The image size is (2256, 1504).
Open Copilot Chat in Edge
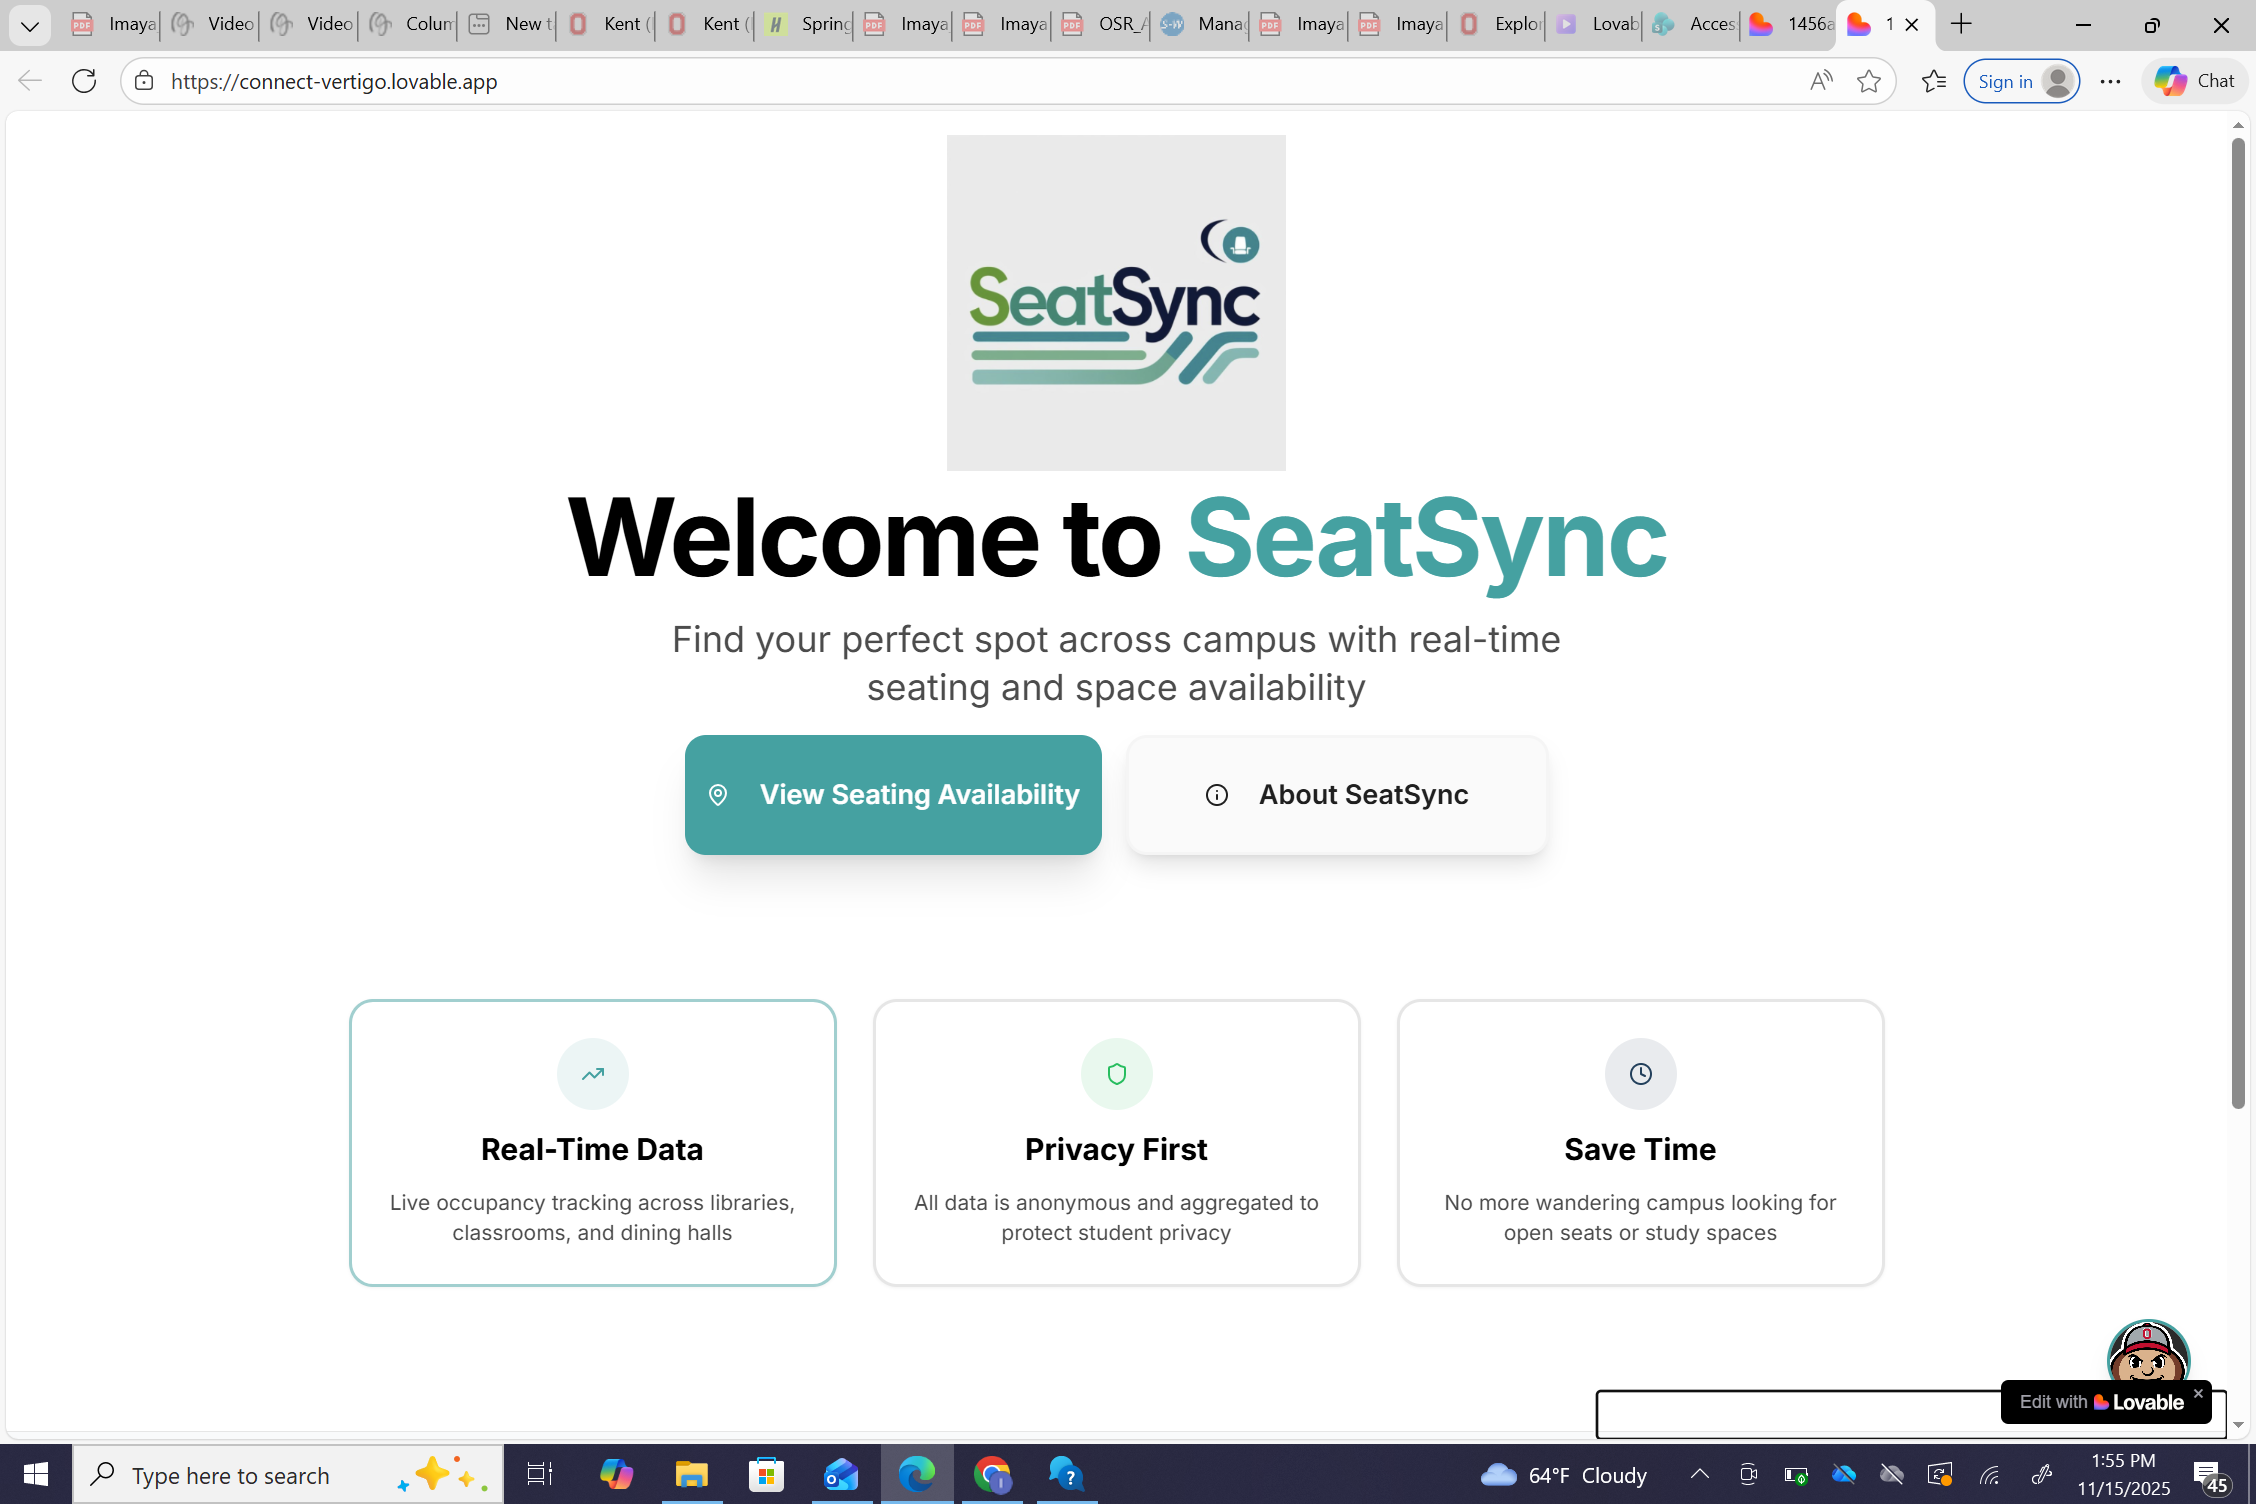pyautogui.click(x=2194, y=81)
